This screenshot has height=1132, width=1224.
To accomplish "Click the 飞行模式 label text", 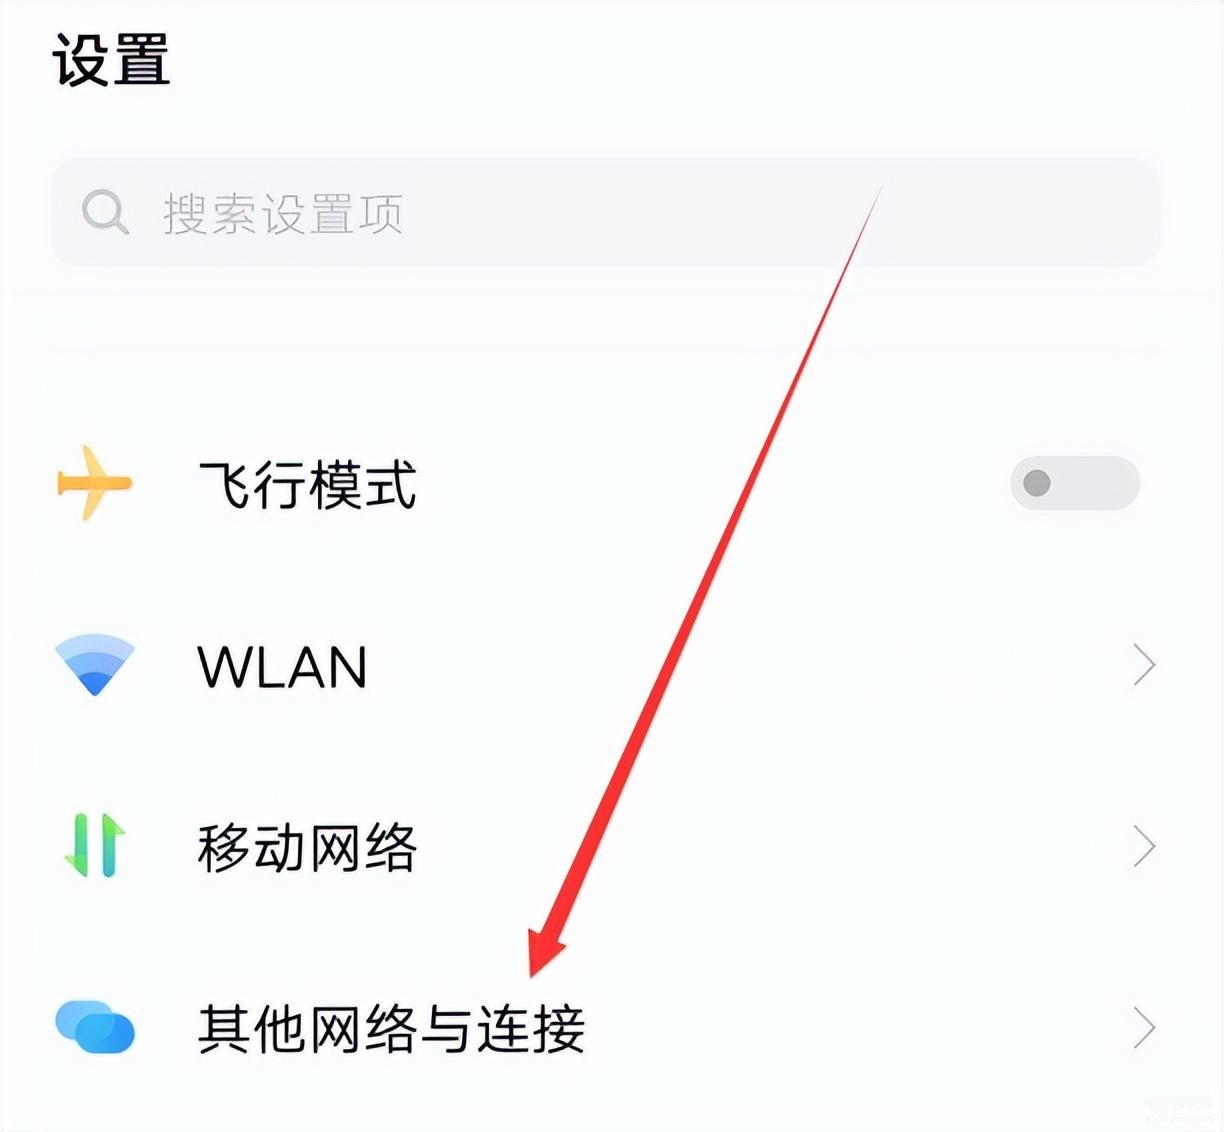I will tap(307, 485).
